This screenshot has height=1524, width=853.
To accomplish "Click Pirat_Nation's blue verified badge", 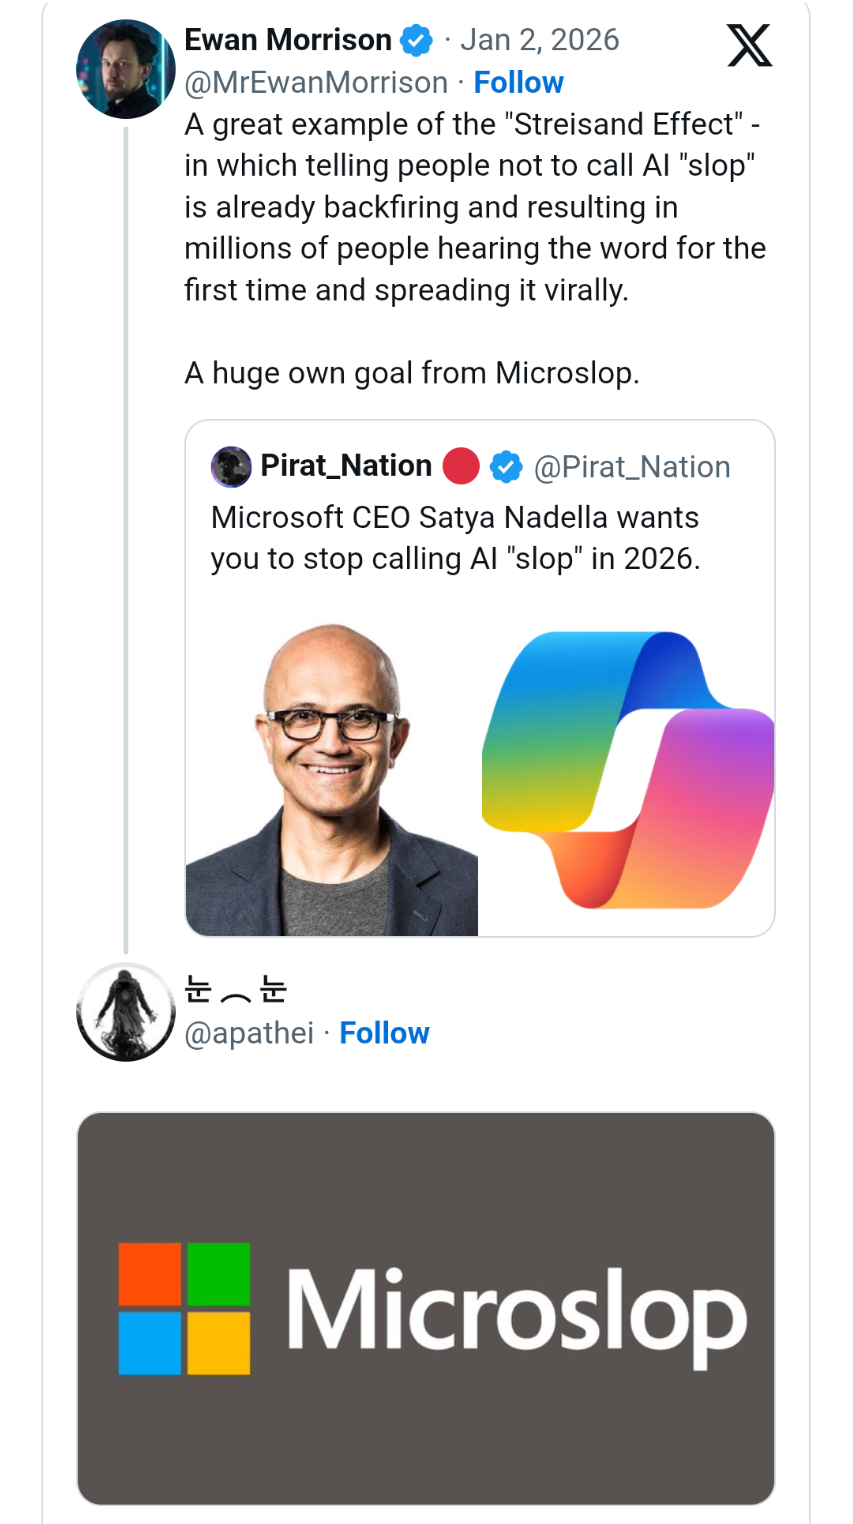I will (x=506, y=467).
